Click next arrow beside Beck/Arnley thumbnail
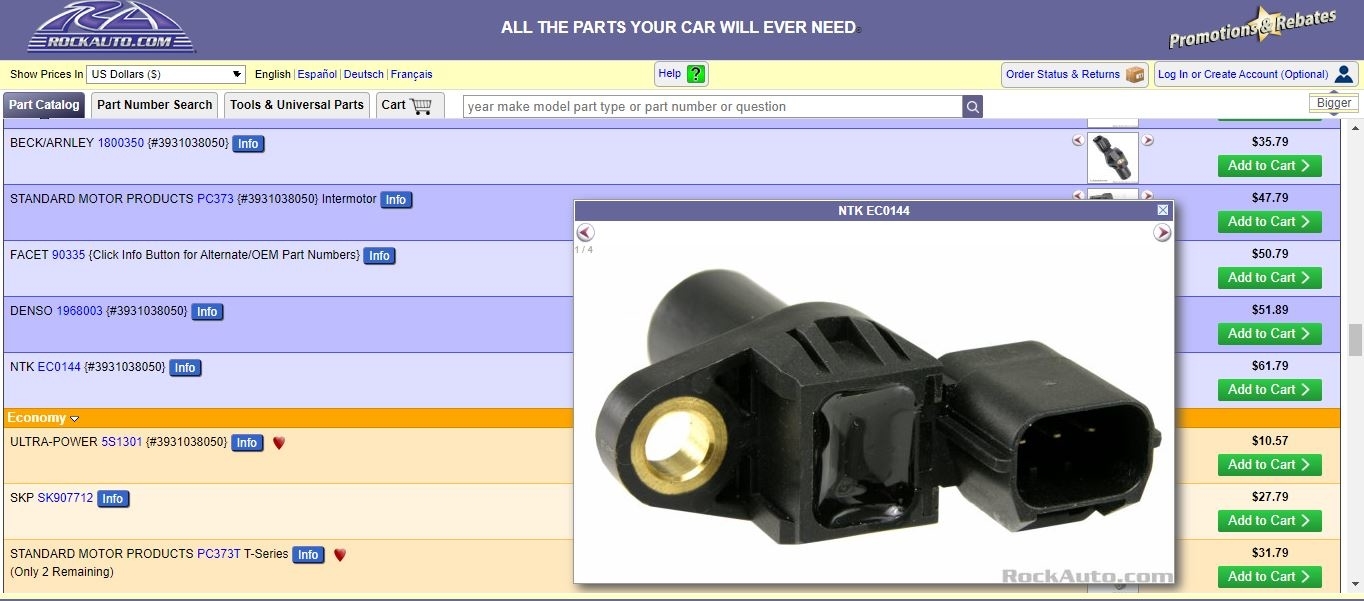Viewport: 1364px width, 601px height. coord(1148,140)
